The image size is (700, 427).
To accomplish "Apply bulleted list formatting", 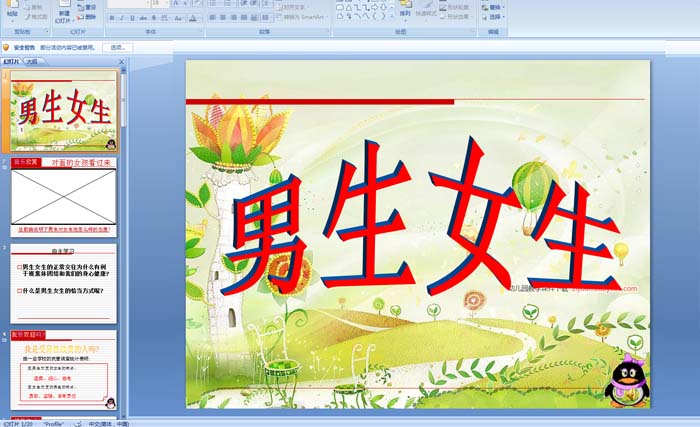I will pyautogui.click(x=214, y=4).
